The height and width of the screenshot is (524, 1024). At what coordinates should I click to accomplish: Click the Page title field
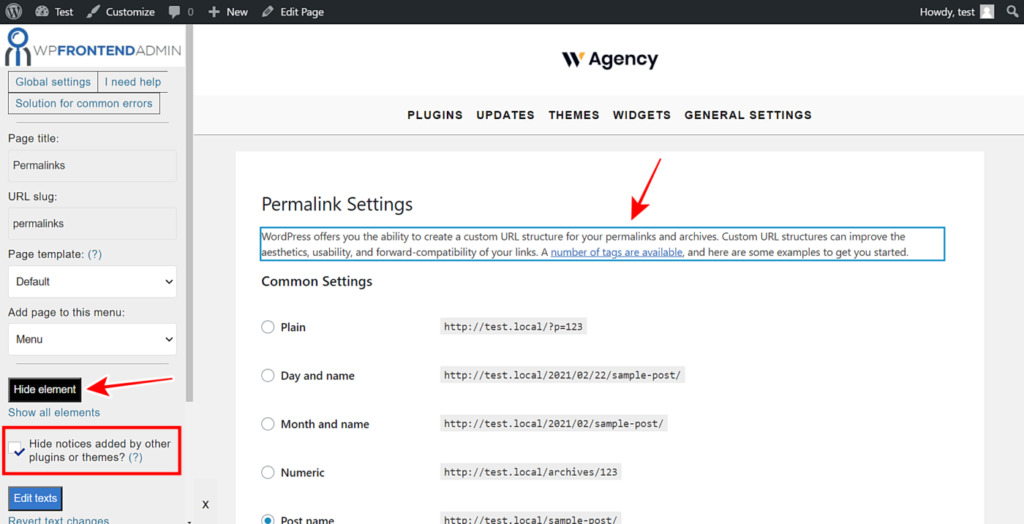[x=92, y=166]
